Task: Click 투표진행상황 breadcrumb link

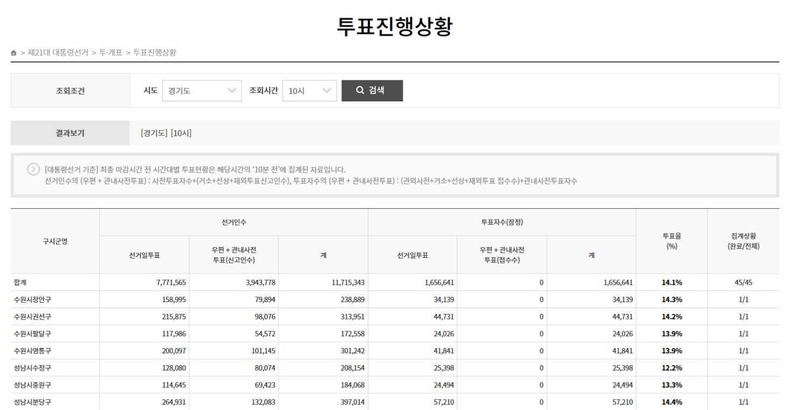Action: tap(155, 52)
